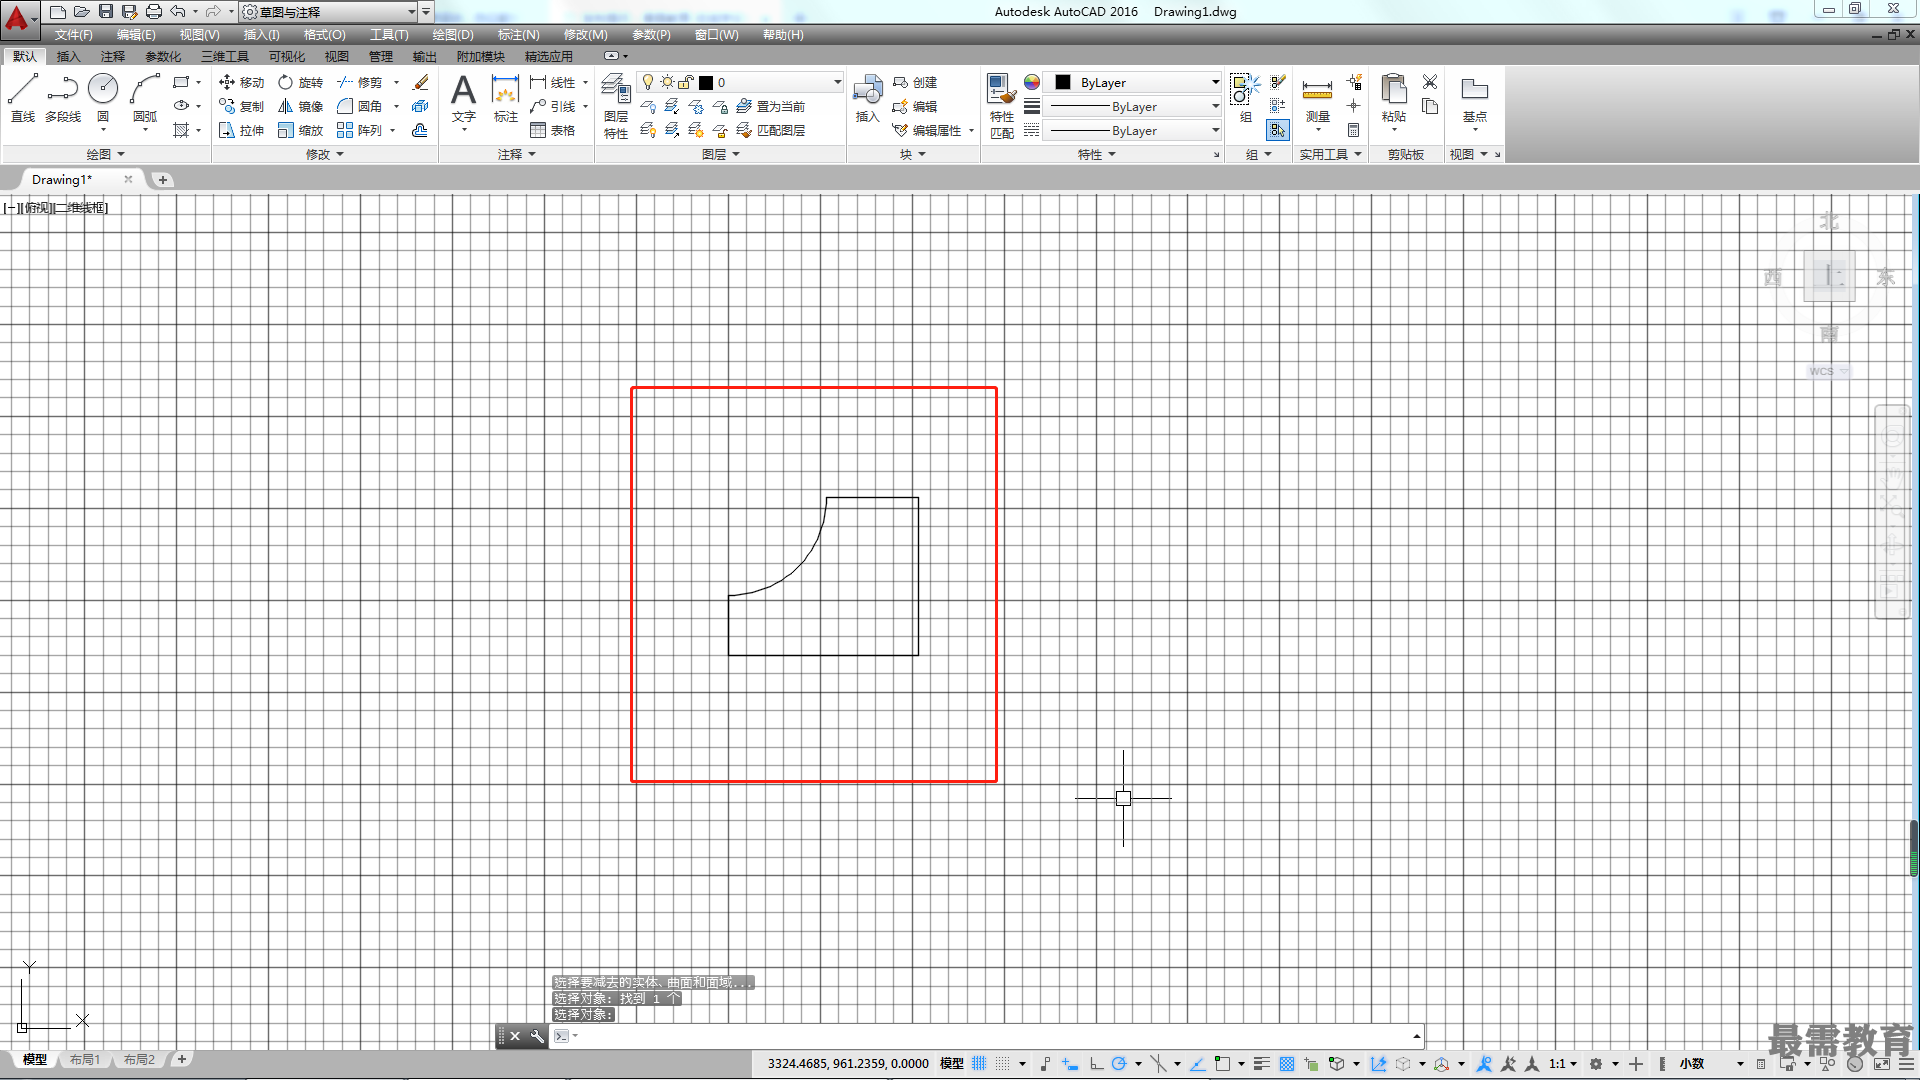Toggle ortho mode in status bar

point(1096,1063)
